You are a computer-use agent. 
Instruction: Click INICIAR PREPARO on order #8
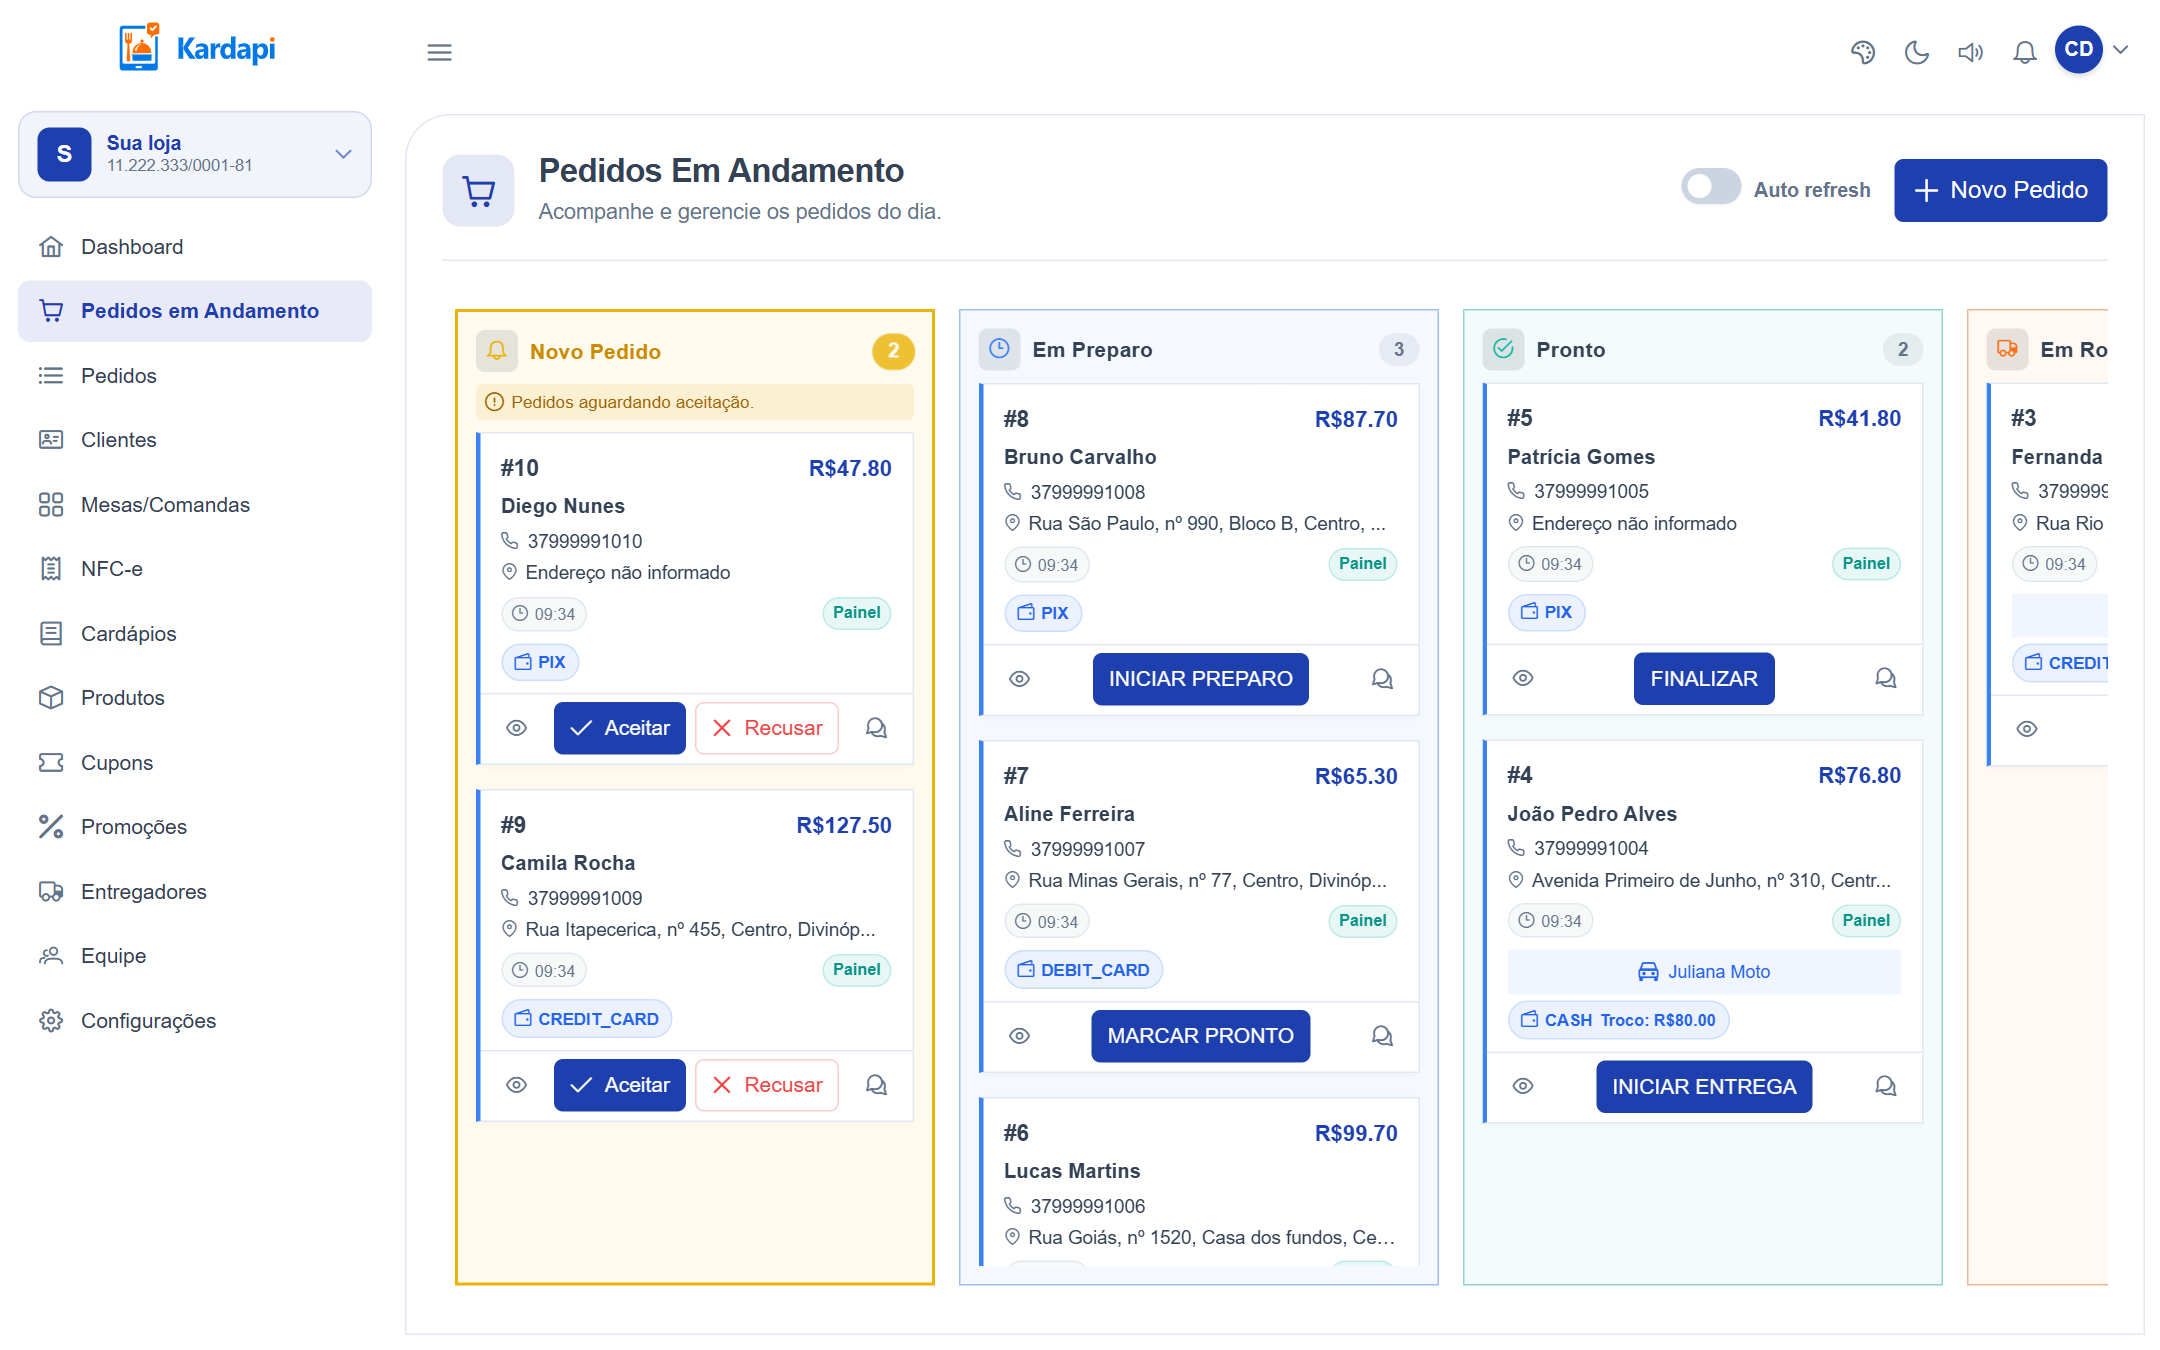click(x=1200, y=679)
